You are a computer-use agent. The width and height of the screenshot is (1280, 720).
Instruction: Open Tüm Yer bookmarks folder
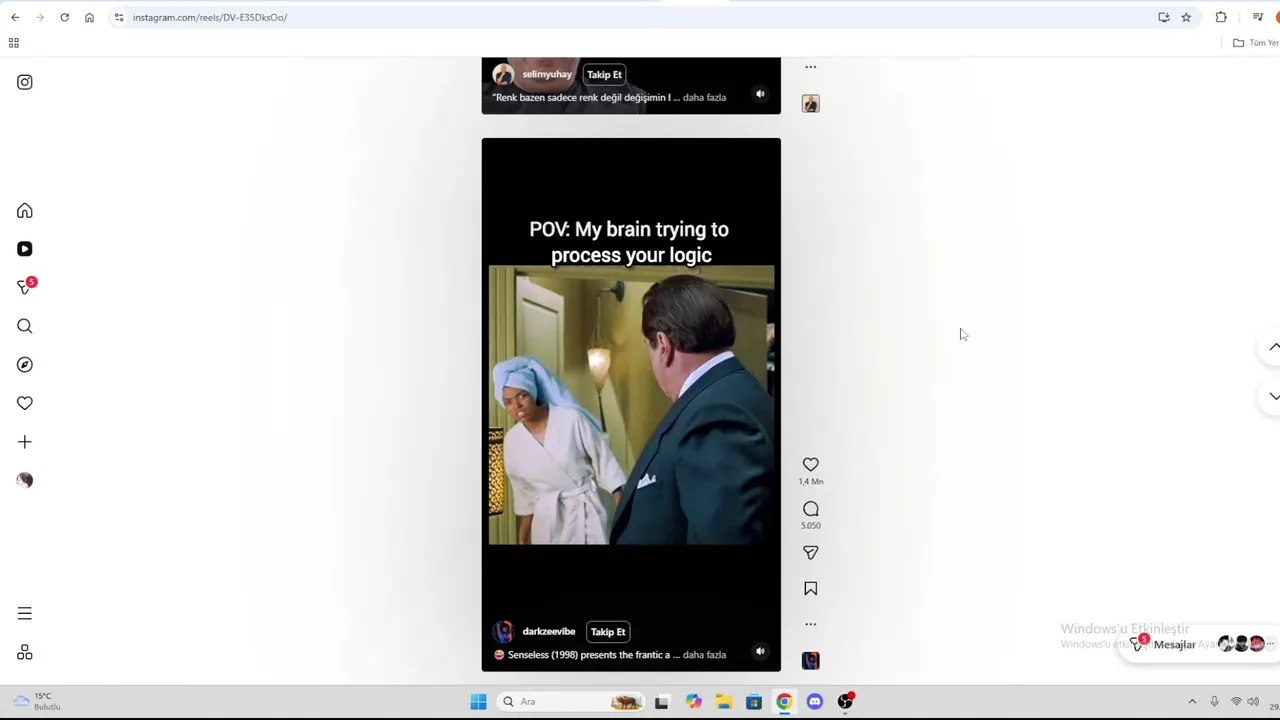1256,43
